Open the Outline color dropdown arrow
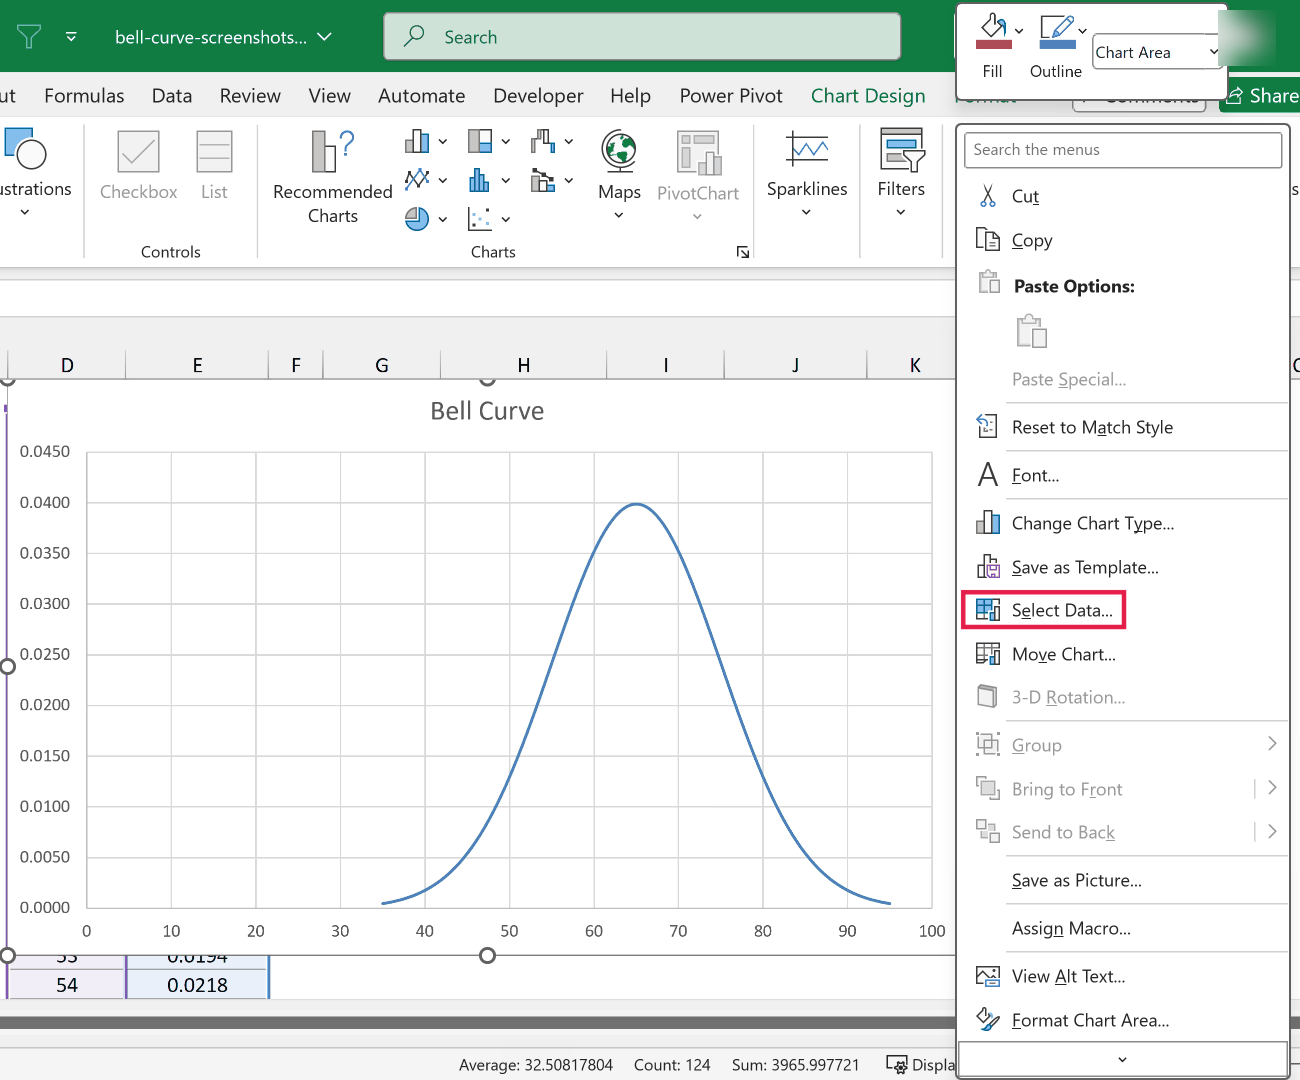This screenshot has width=1300, height=1080. (x=1082, y=32)
